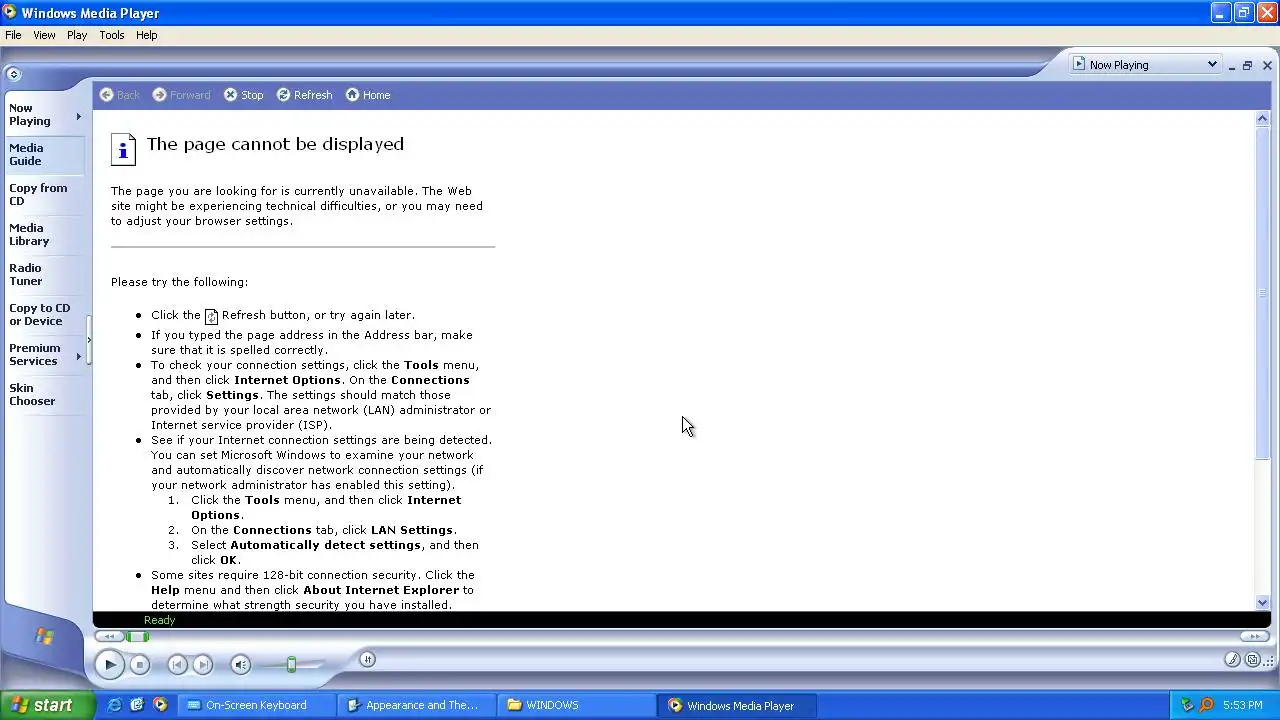Toggle the menu bar auto-hide button

(13, 74)
